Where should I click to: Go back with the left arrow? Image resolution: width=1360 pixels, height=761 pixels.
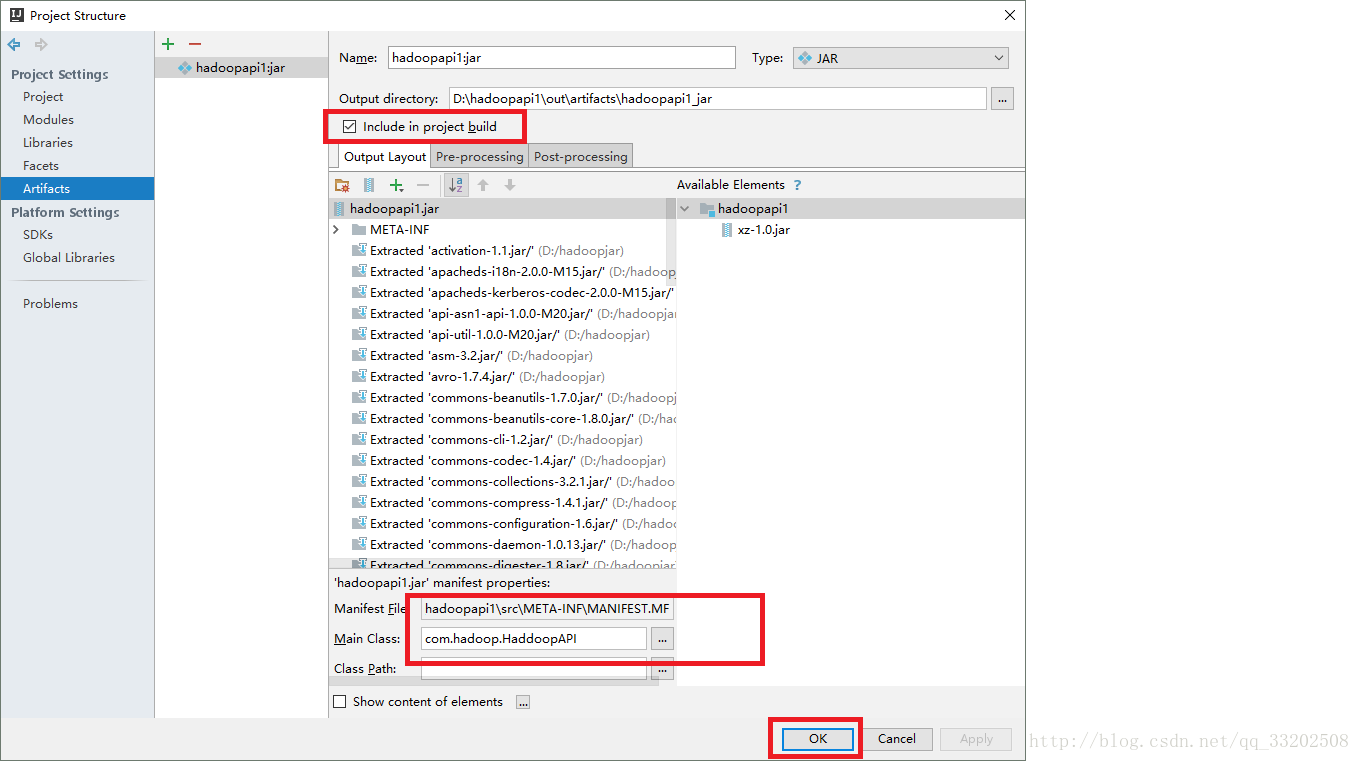point(14,45)
